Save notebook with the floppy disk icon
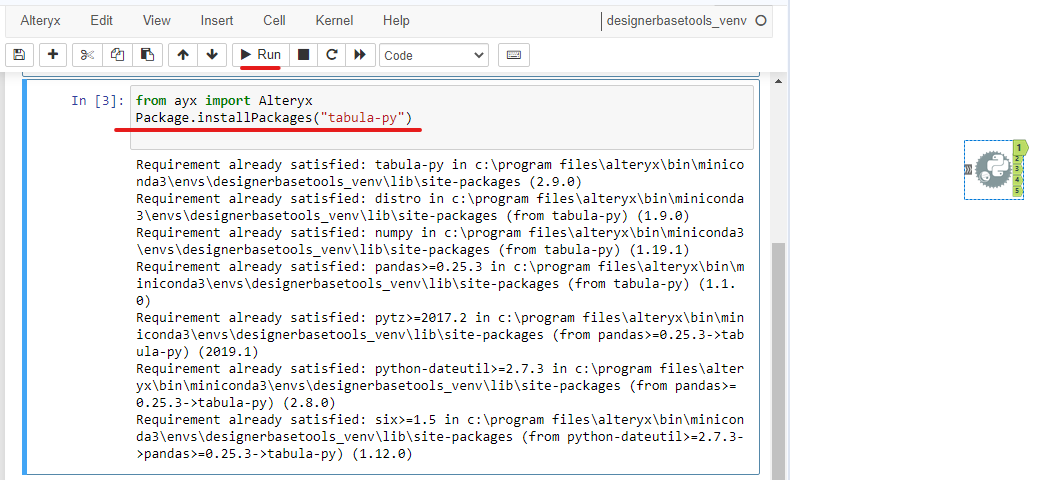1047x480 pixels. pyautogui.click(x=19, y=55)
